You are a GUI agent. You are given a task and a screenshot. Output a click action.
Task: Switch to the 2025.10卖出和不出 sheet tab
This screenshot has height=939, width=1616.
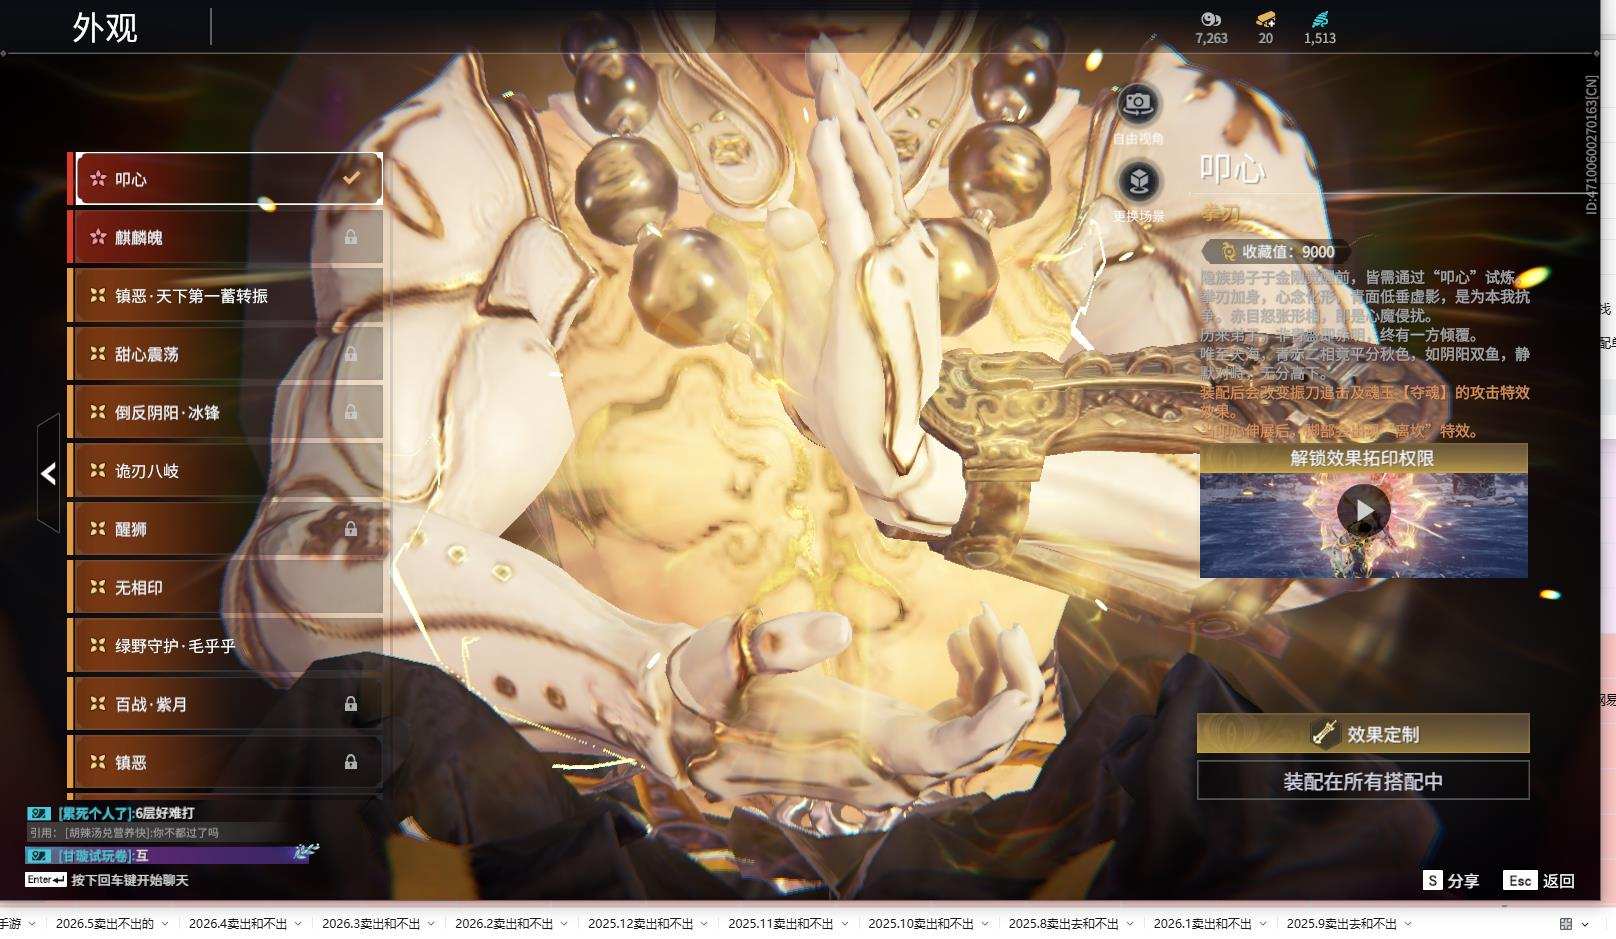(920, 924)
